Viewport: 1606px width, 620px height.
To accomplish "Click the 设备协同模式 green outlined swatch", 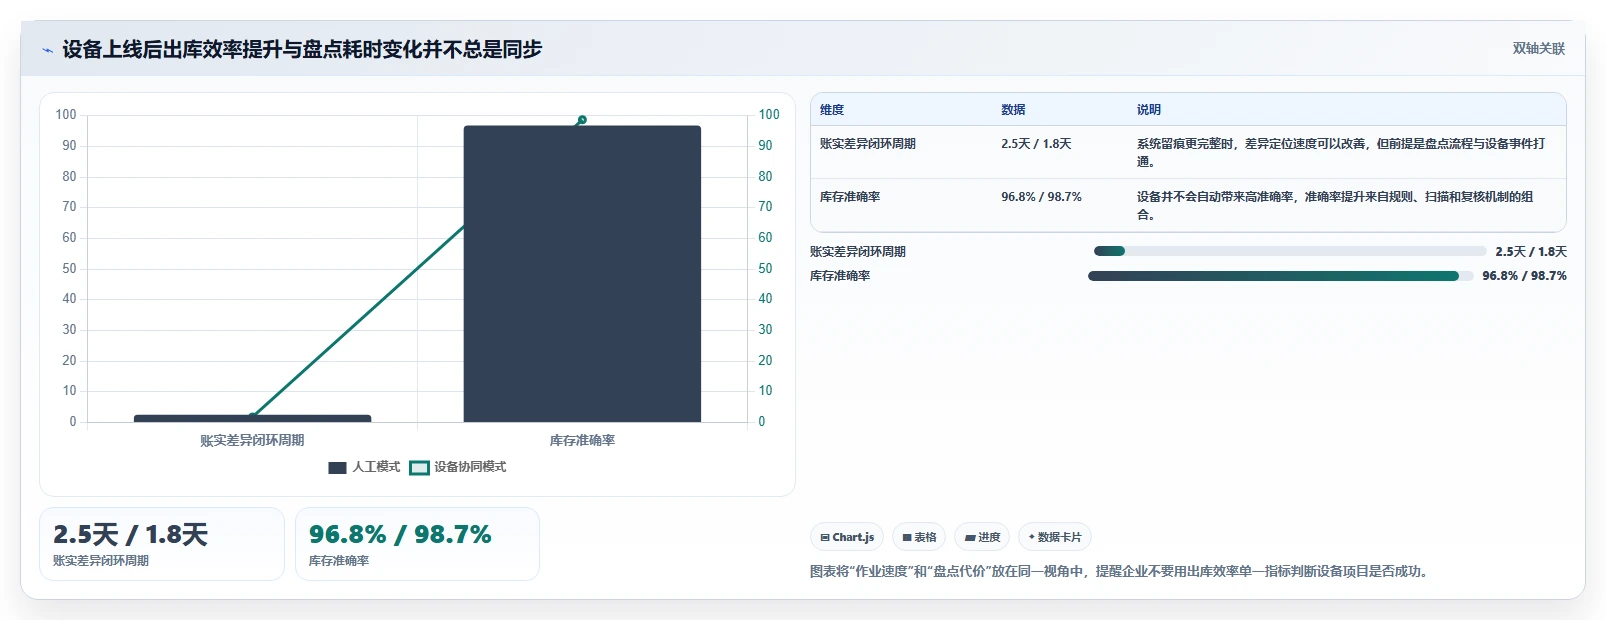I will [419, 467].
